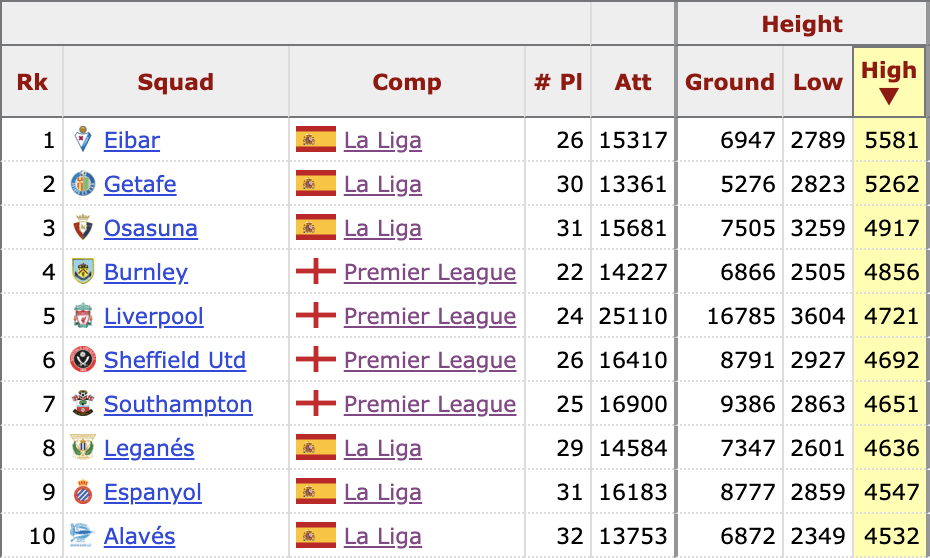930x558 pixels.
Task: Sort by the Ground column header
Action: click(729, 82)
